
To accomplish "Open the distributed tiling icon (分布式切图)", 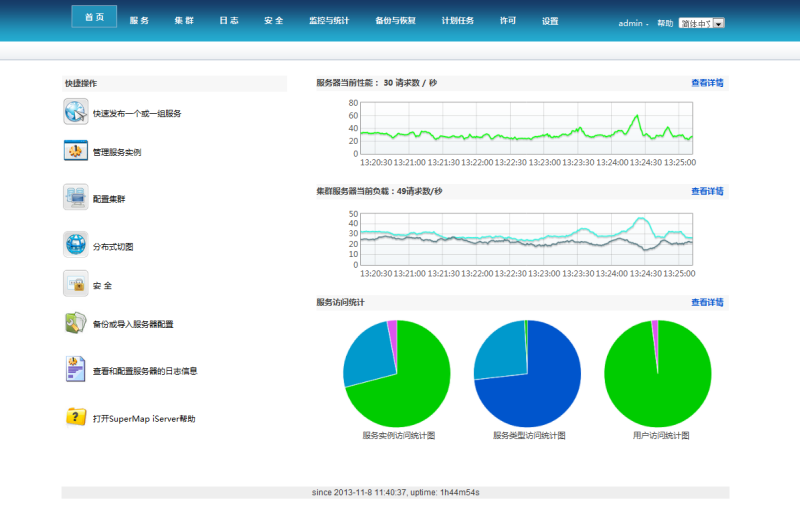I will point(76,244).
